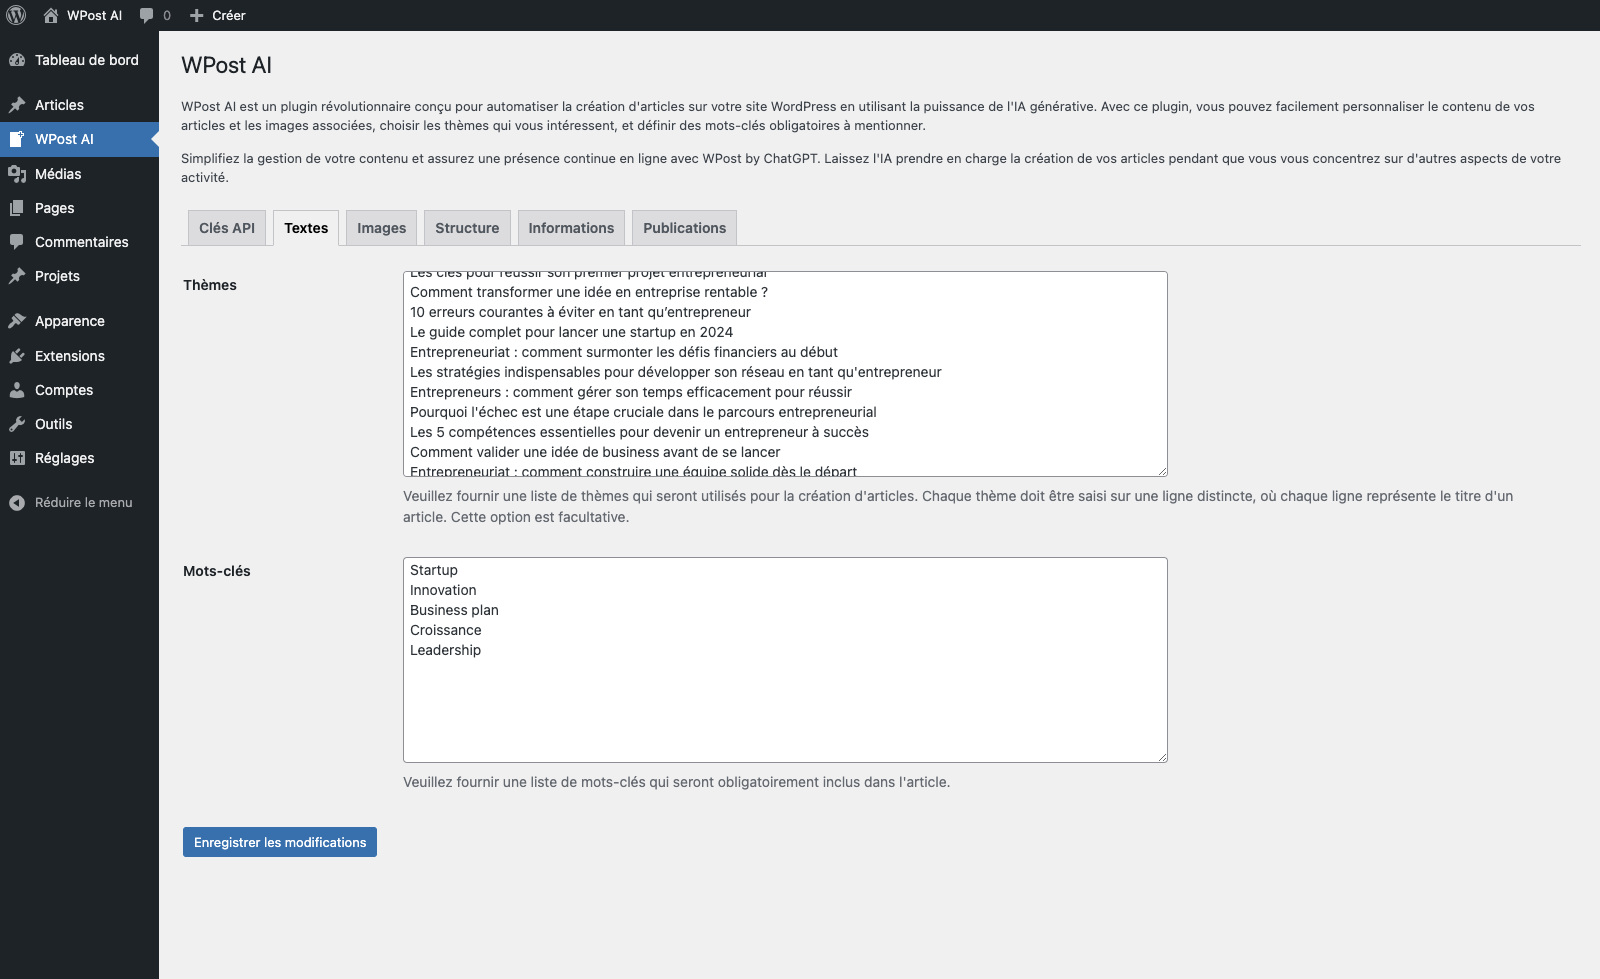Switch to Publications tab
Screen dimensions: 1600x979
pos(685,228)
